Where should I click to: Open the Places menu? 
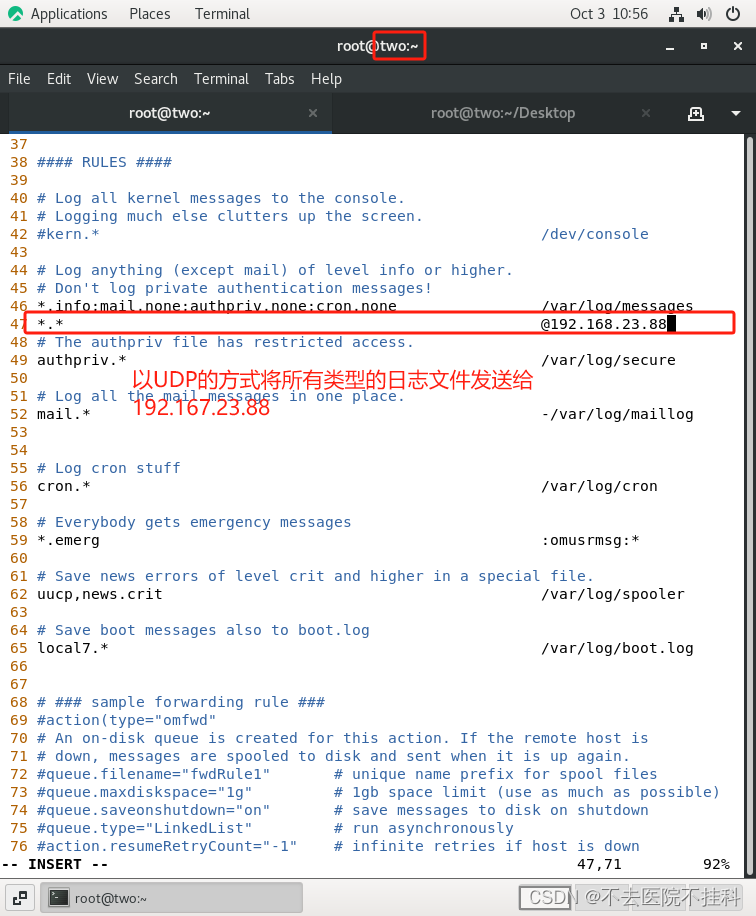coord(150,14)
